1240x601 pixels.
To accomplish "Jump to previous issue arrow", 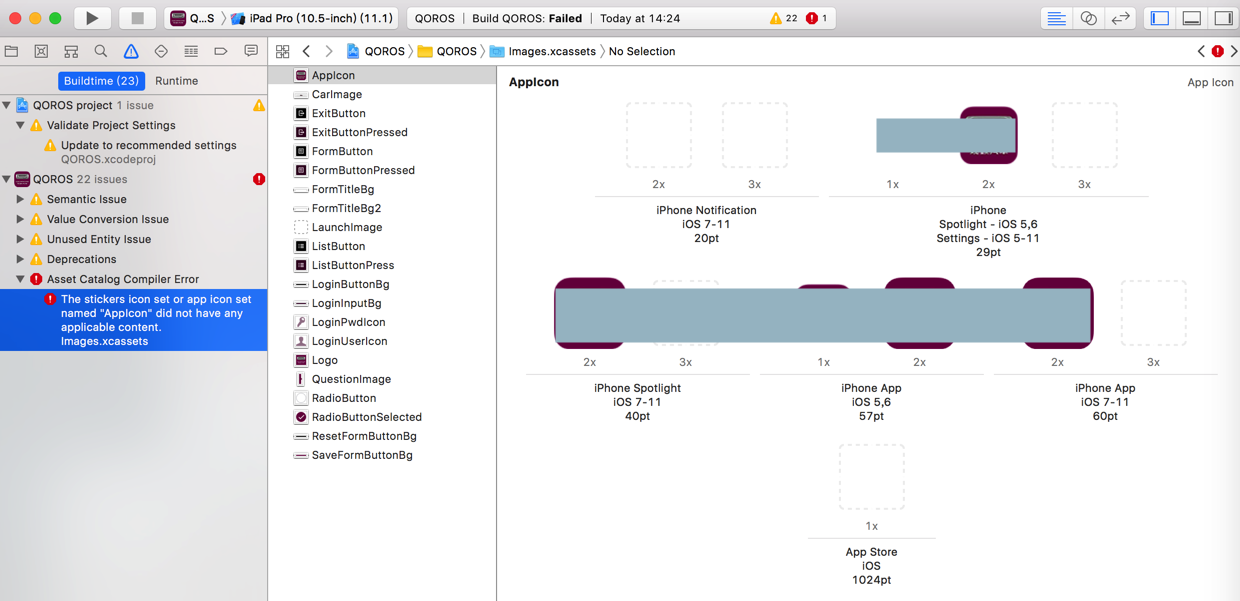I will (x=1201, y=51).
